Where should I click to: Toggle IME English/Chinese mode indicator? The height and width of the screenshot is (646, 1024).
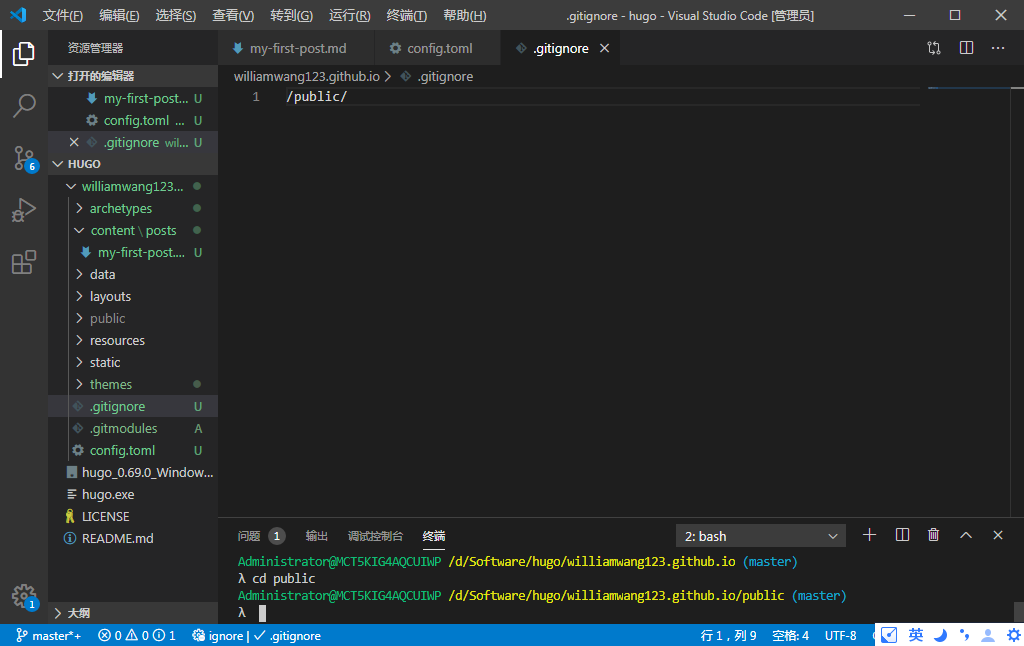pos(916,635)
